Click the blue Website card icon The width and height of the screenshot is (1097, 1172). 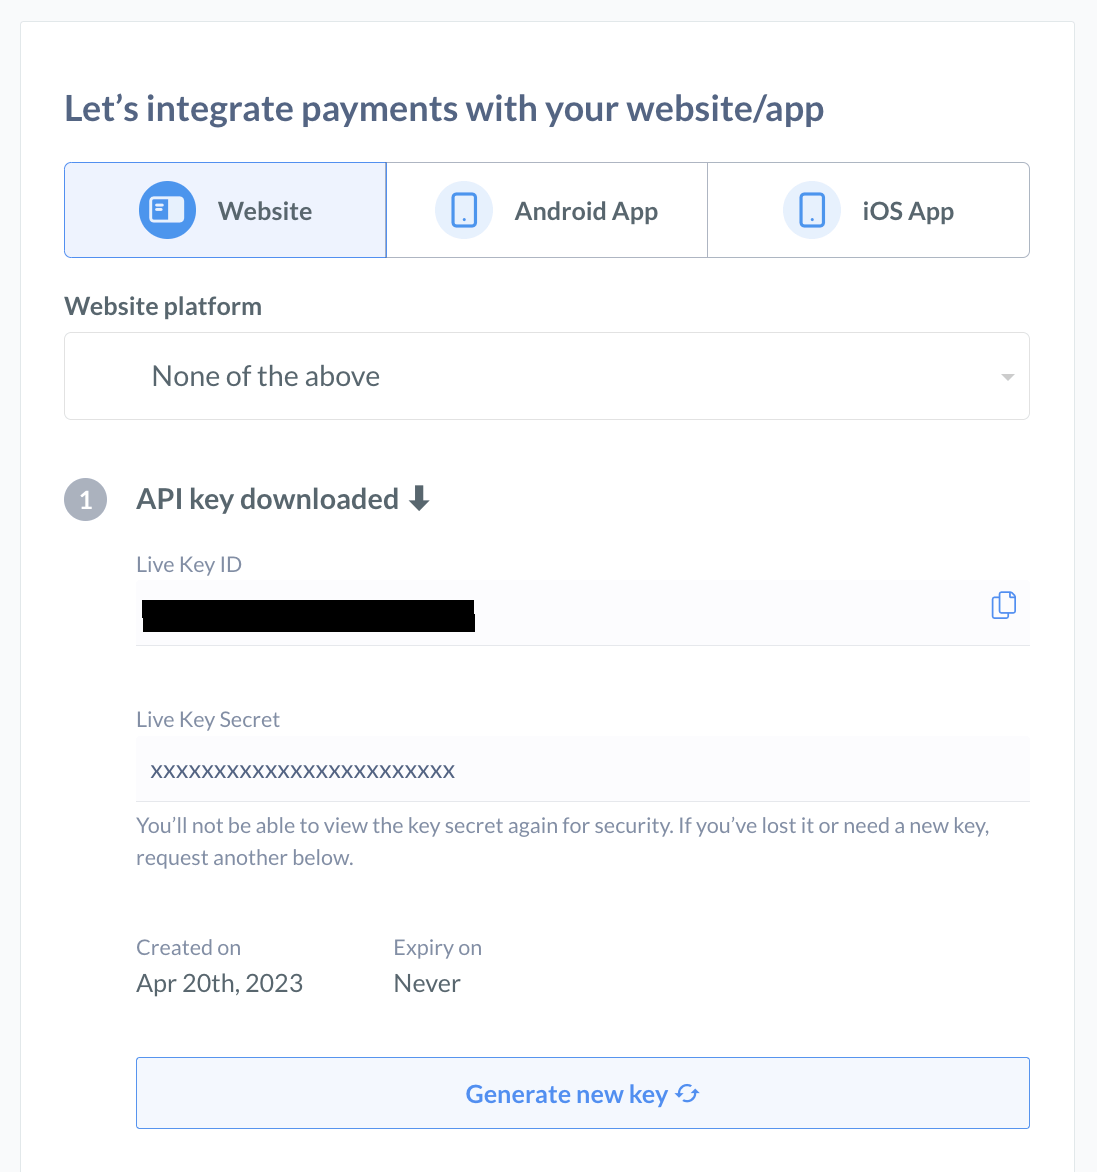coord(167,210)
